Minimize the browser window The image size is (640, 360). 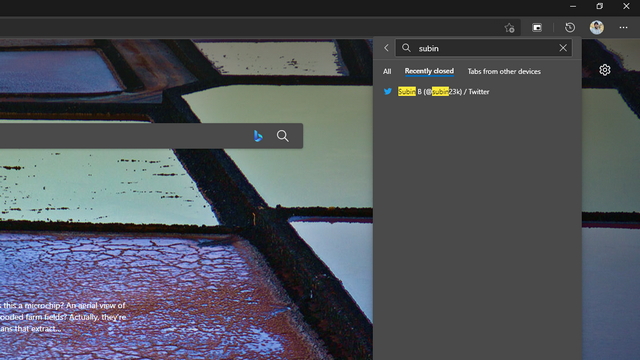pos(573,6)
